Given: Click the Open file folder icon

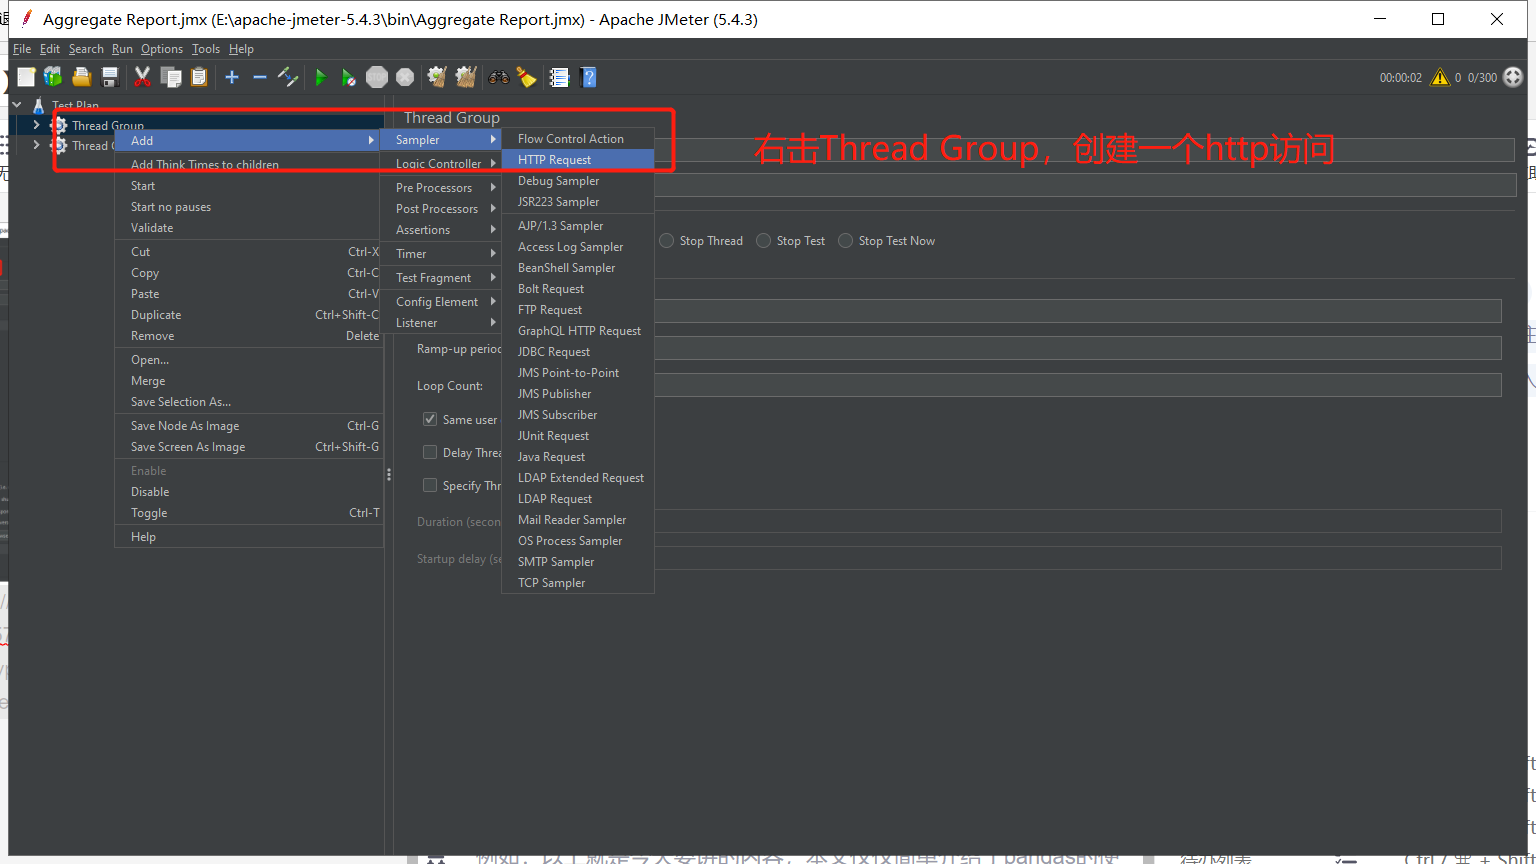Looking at the screenshot, I should (82, 77).
